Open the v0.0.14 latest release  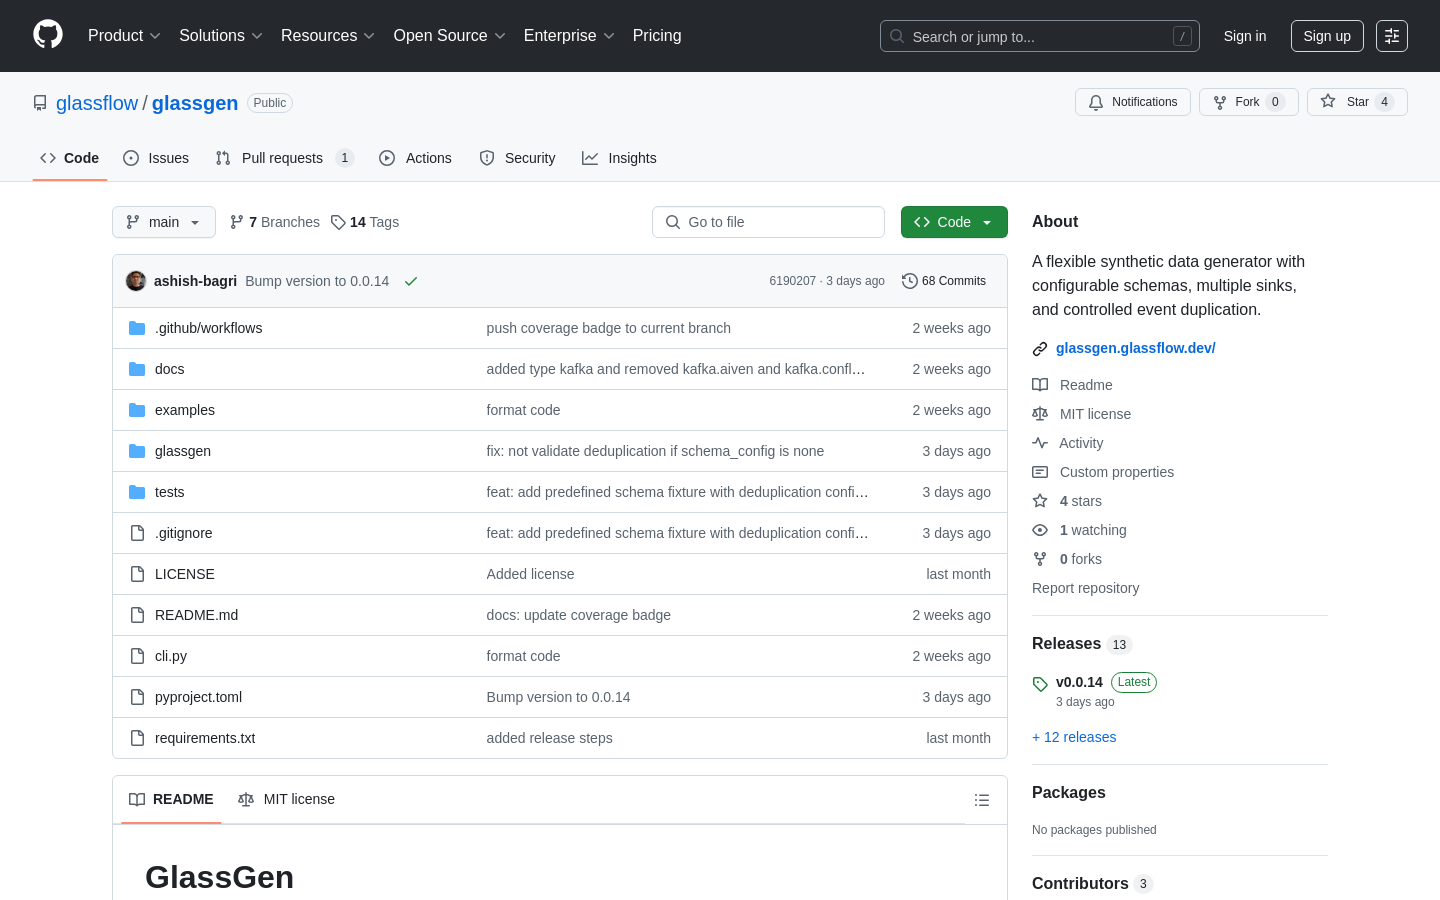1079,682
